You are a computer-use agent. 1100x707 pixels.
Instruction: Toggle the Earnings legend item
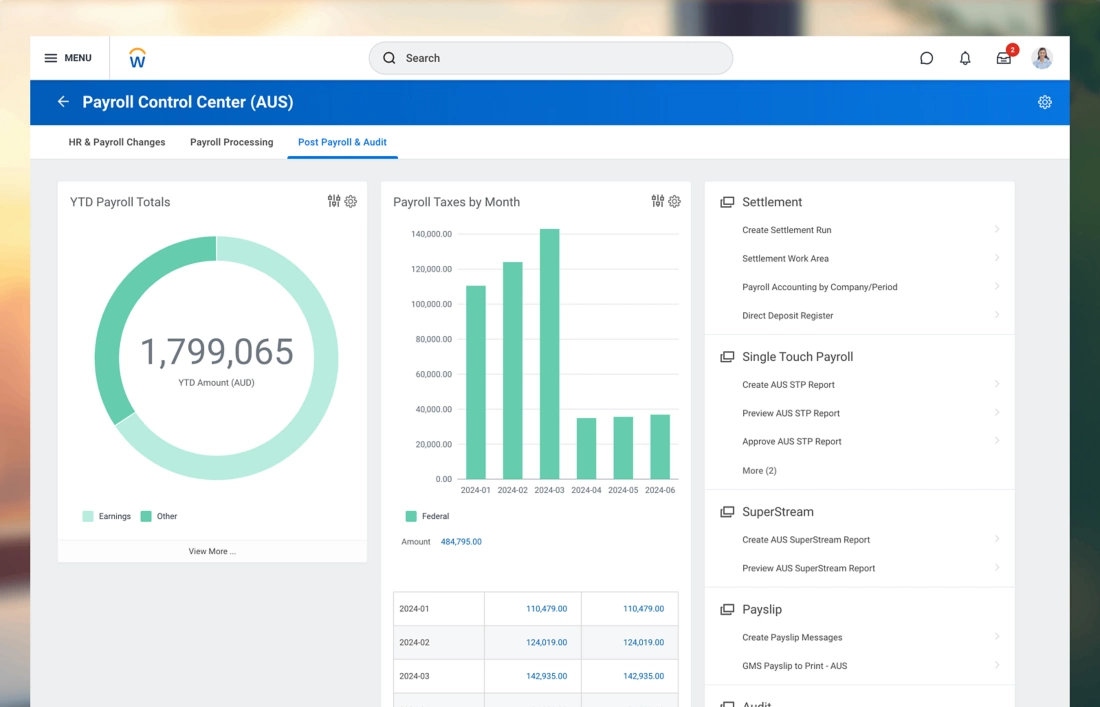click(107, 516)
